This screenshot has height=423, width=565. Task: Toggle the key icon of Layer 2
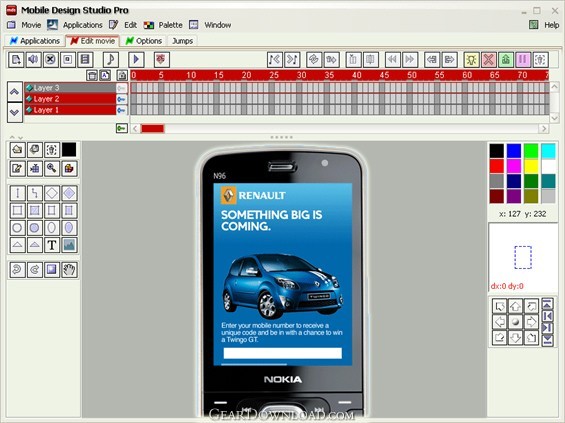click(x=122, y=99)
